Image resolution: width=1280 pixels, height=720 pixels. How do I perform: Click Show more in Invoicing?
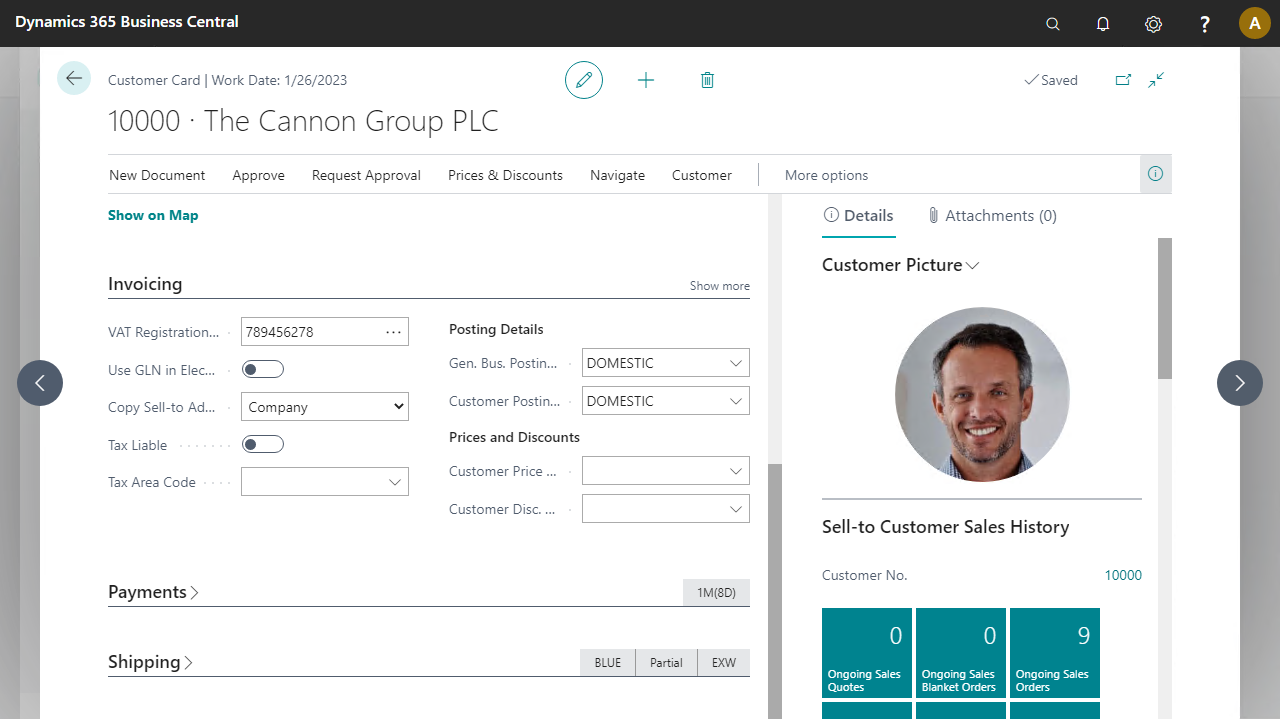coord(720,286)
